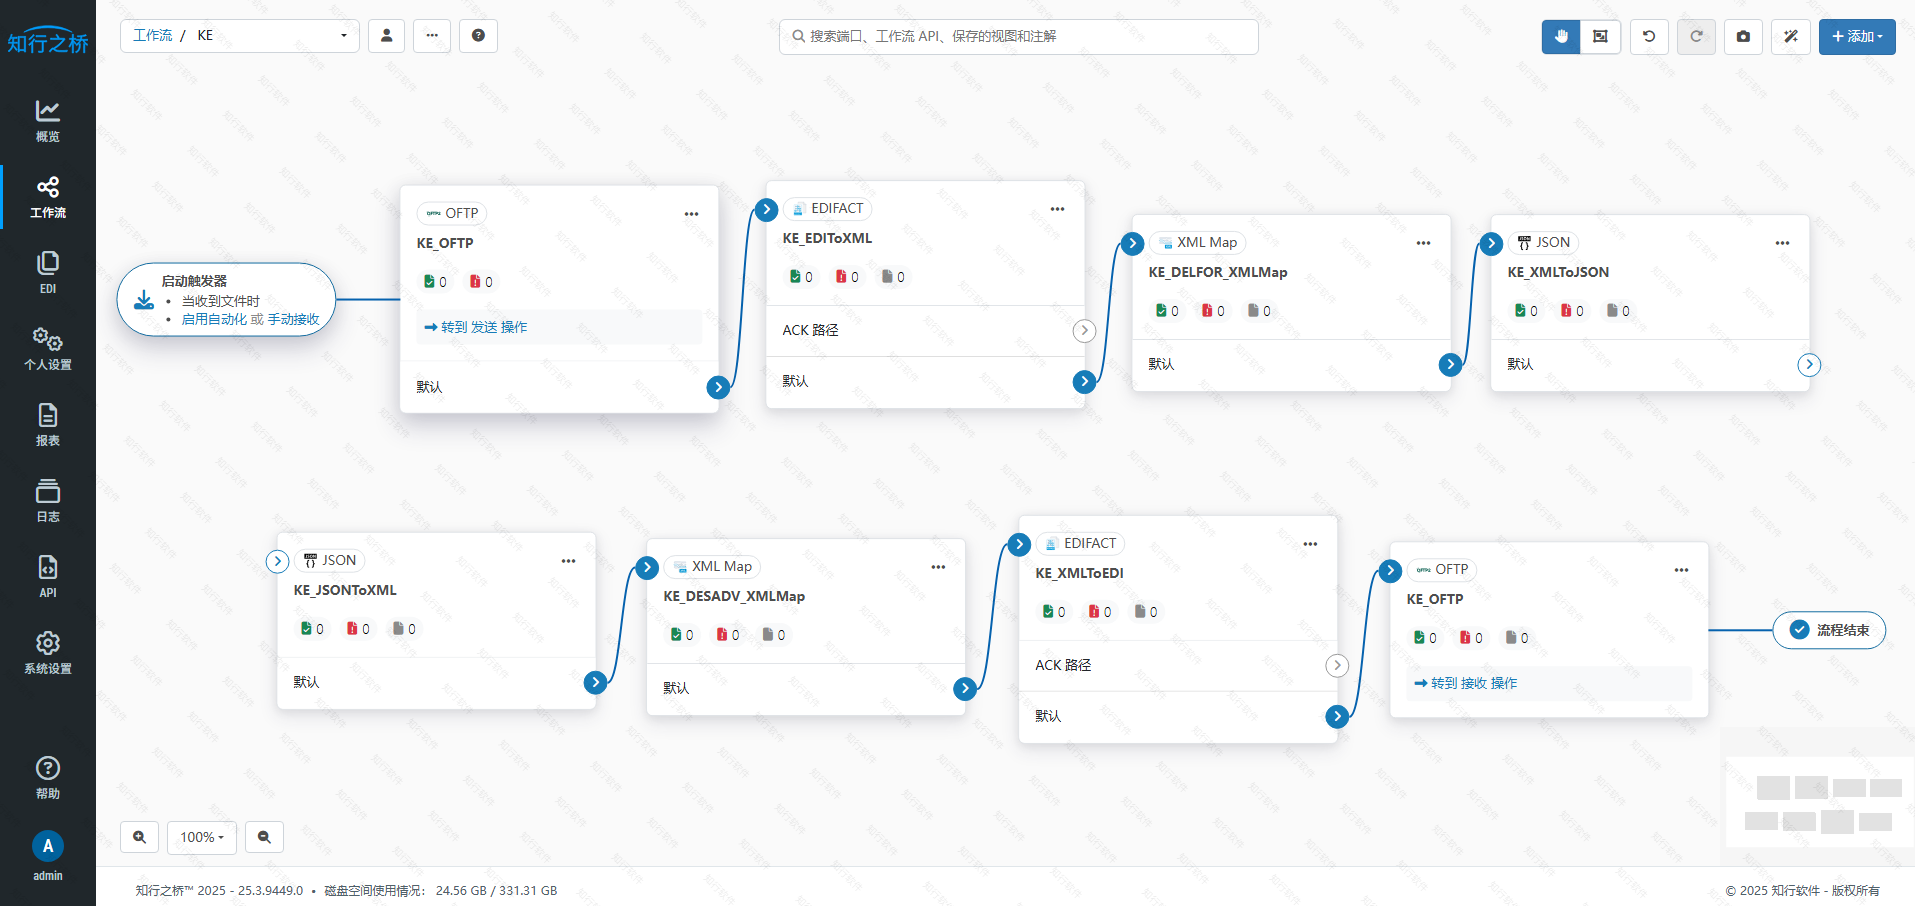Image resolution: width=1915 pixels, height=906 pixels.
Task: Click output connector of KE_XMLToJSON 默认
Action: point(1809,364)
